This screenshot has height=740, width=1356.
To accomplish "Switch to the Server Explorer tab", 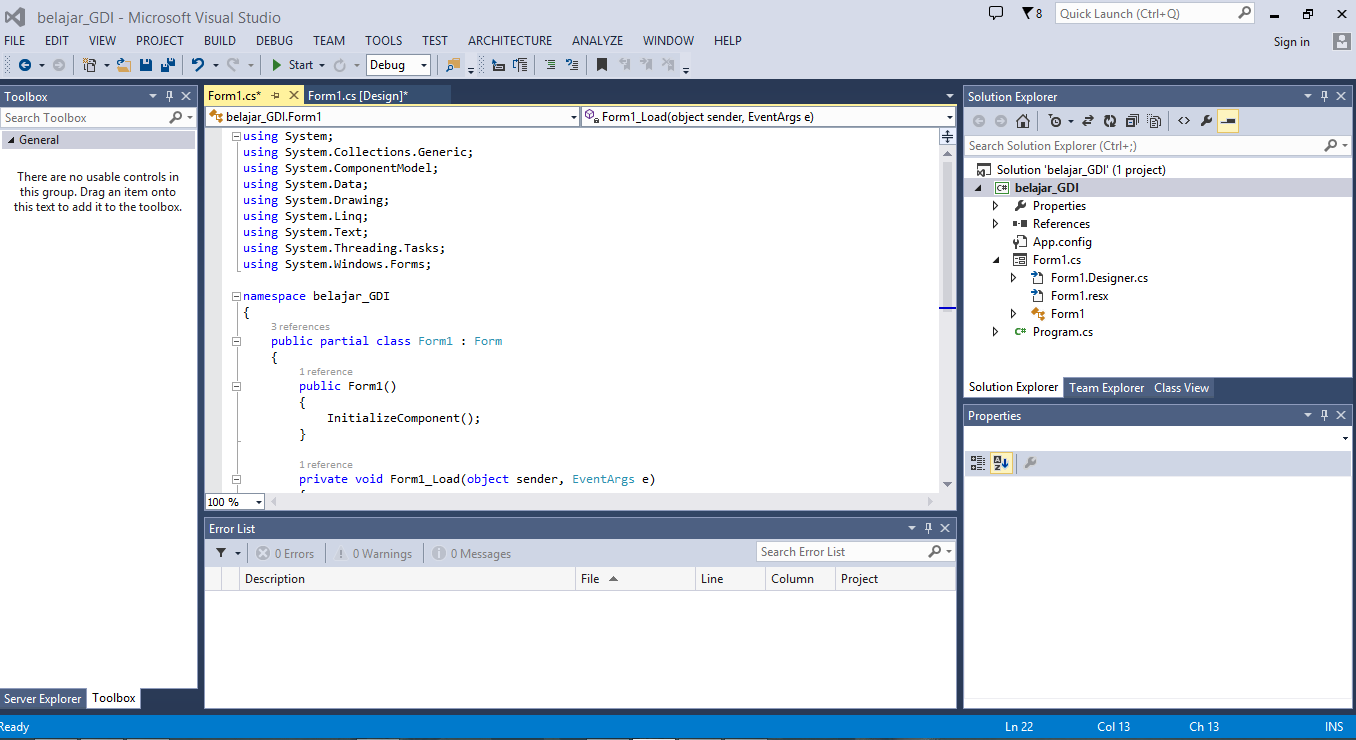I will (x=43, y=699).
